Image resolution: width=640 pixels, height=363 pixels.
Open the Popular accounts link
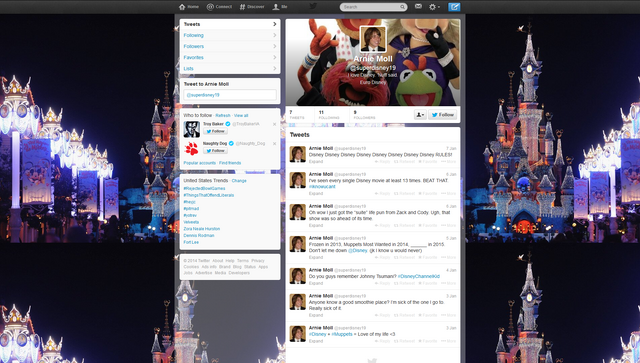[200, 163]
